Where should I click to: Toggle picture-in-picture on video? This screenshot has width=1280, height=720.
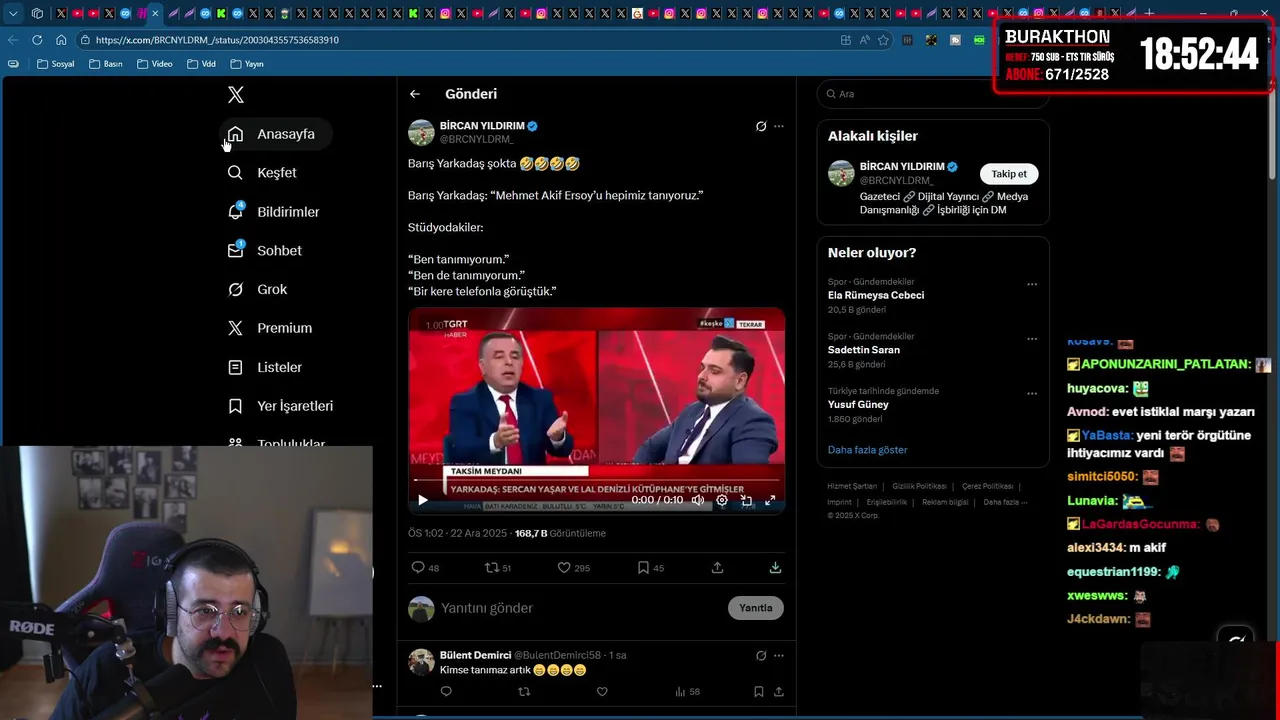tap(746, 500)
